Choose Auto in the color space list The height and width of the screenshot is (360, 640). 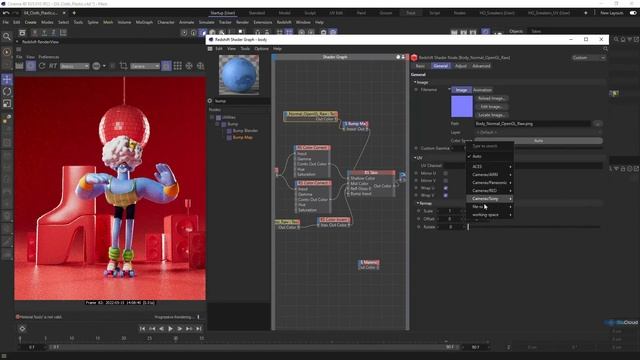490,156
